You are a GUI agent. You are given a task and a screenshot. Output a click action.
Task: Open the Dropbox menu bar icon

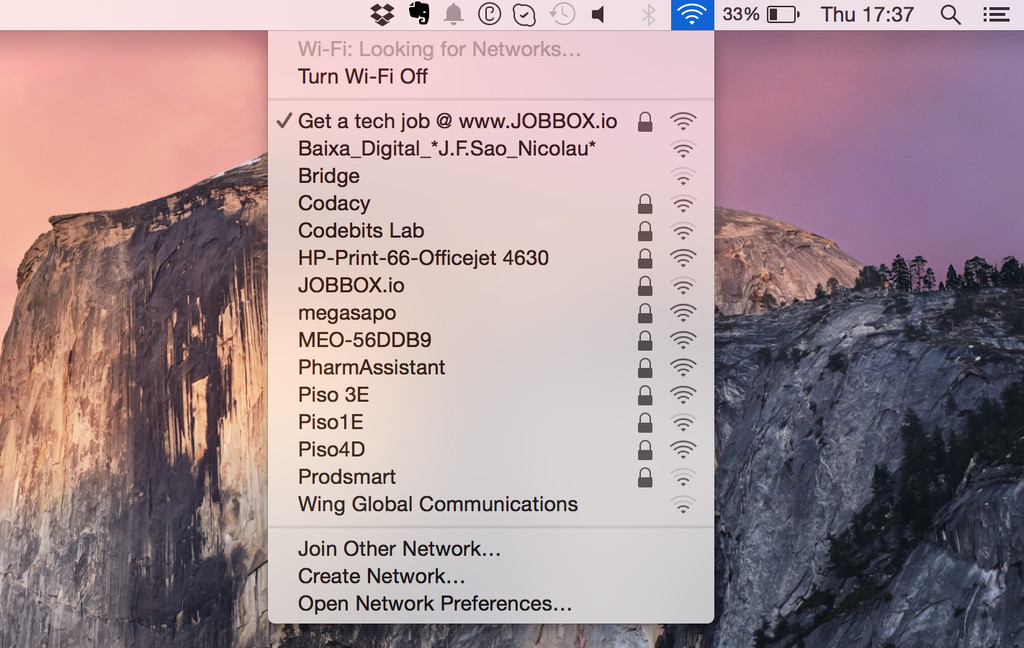[x=382, y=14]
